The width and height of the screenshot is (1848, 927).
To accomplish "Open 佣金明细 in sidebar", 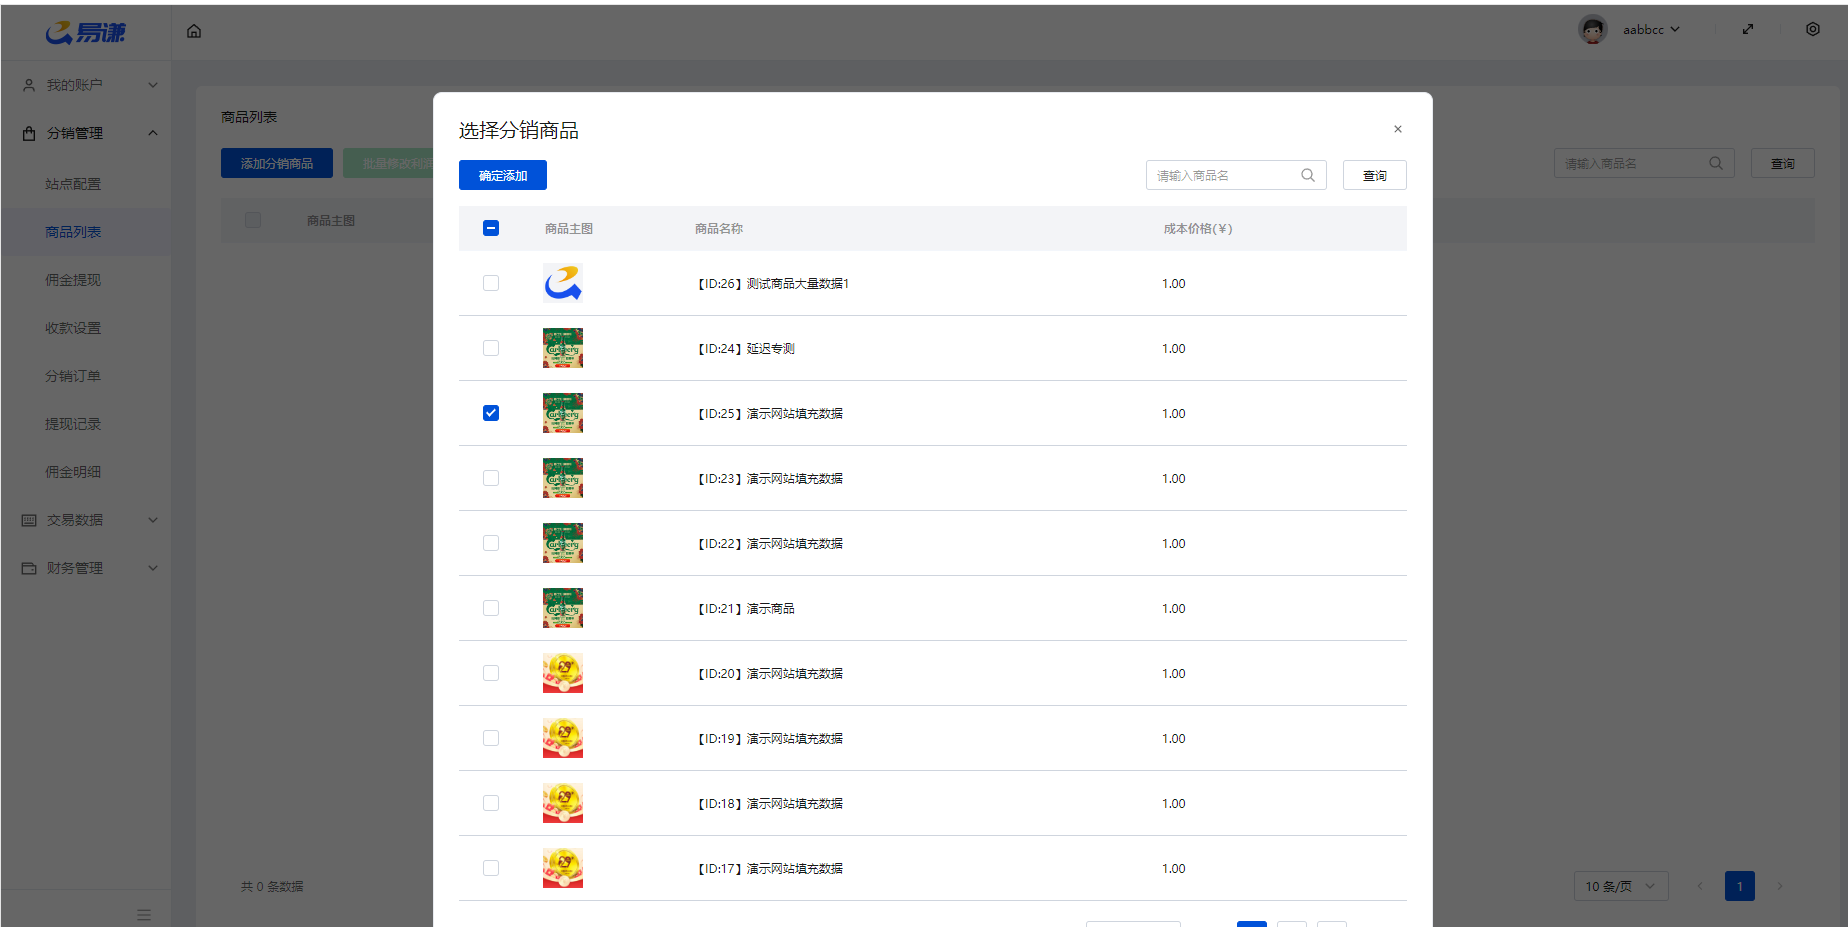I will coord(73,472).
